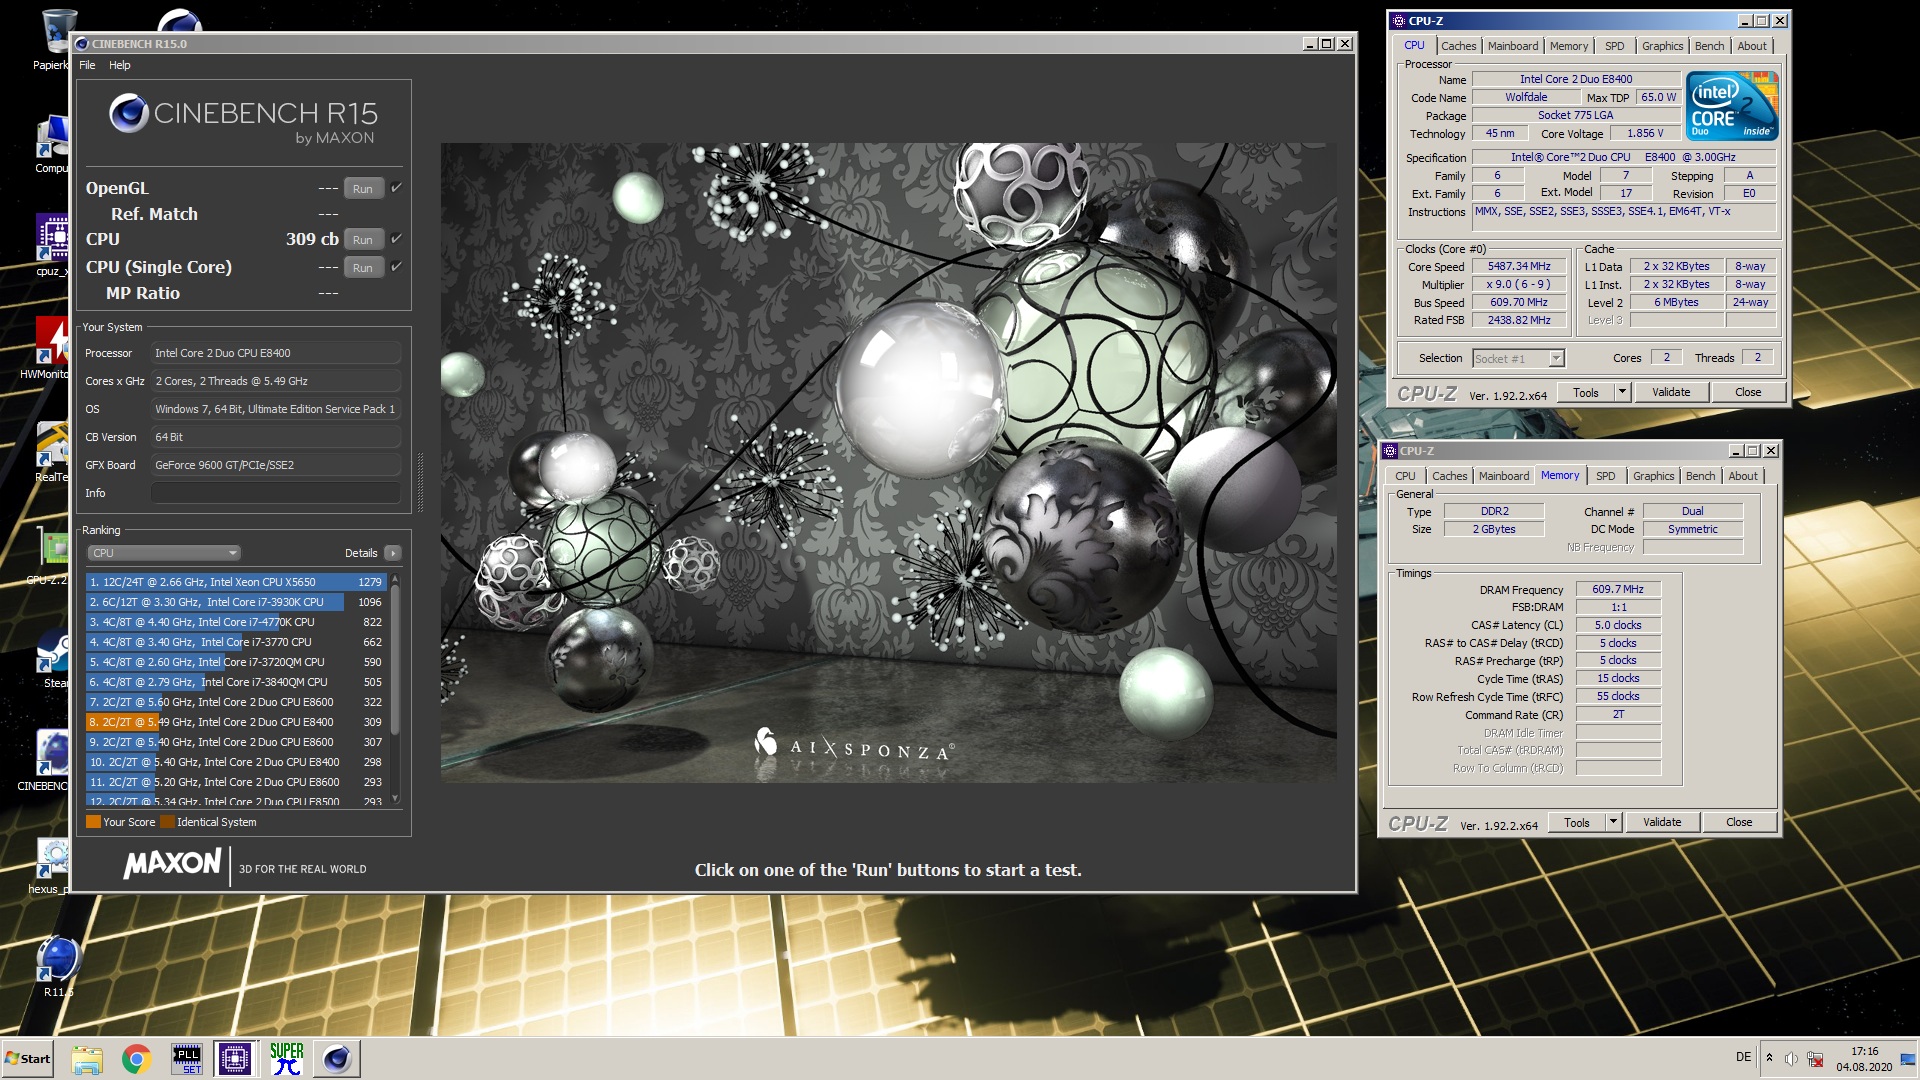1920x1080 pixels.
Task: Expand Tools dropdown arrow in the CPU-Z Memory tab window
Action: [1613, 822]
